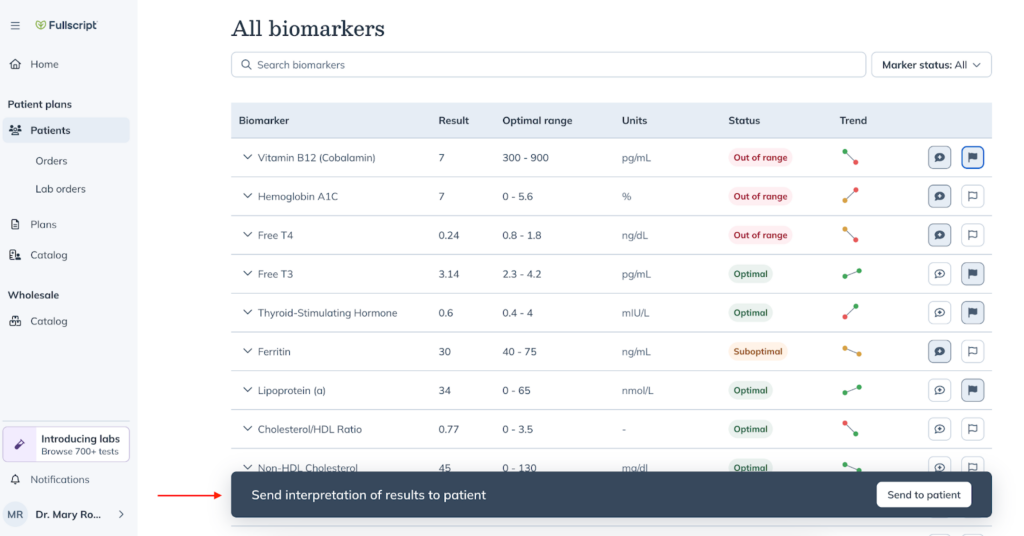Click comment icon for Hemoglobin A1C row

pyautogui.click(x=939, y=196)
